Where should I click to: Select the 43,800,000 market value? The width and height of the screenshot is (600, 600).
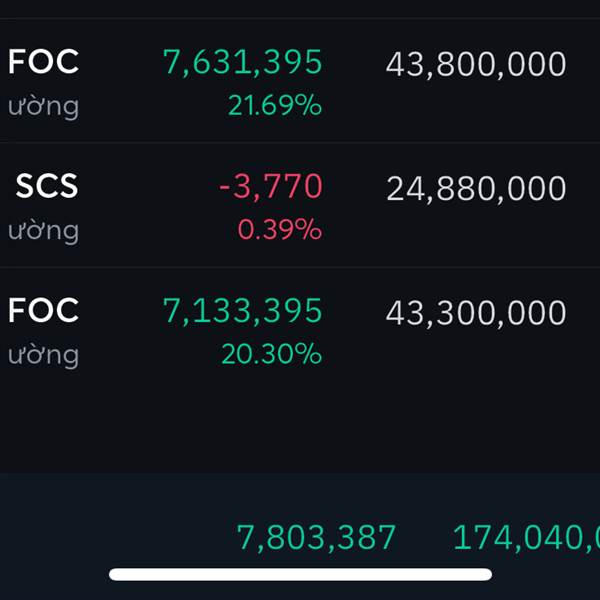[476, 64]
